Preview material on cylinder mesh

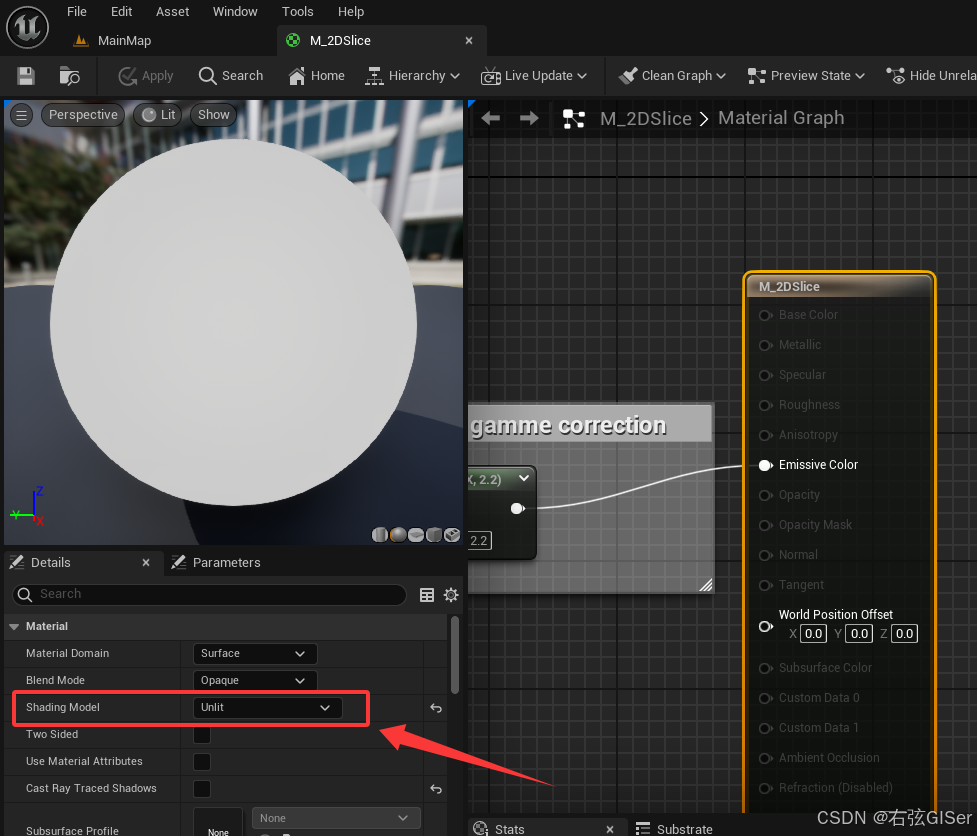[379, 534]
